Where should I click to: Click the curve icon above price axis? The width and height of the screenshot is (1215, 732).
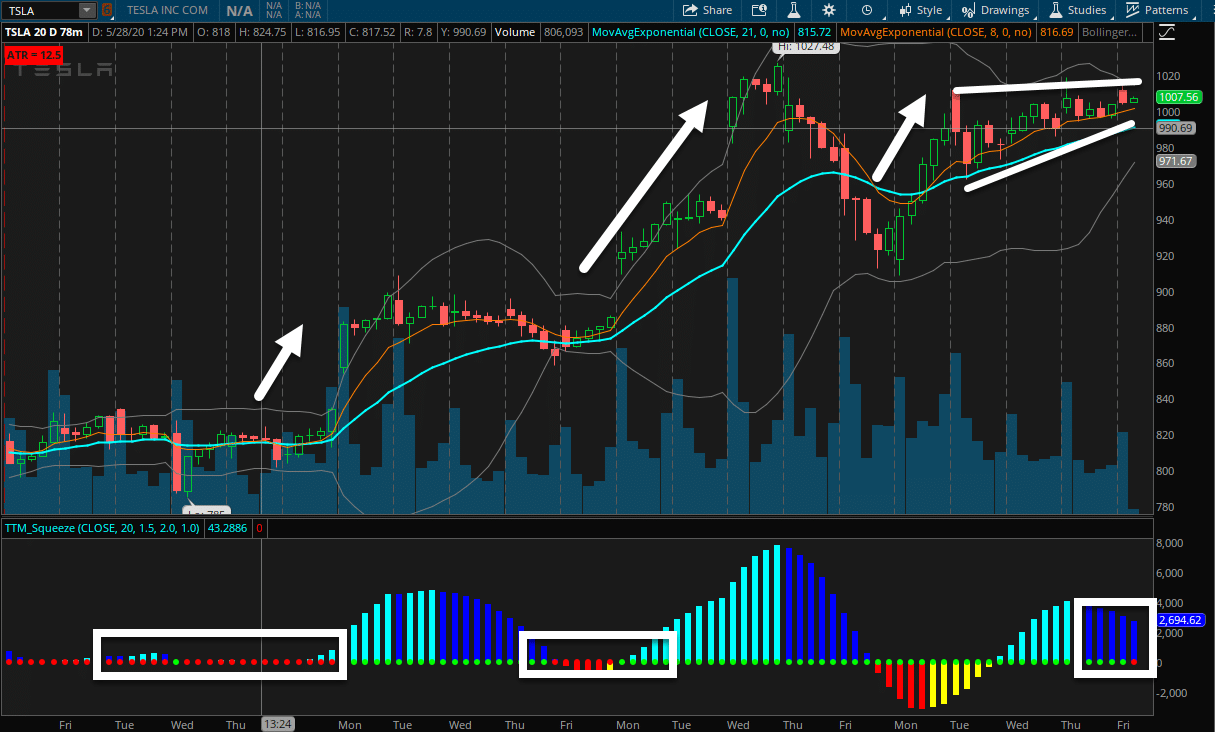coord(1166,33)
